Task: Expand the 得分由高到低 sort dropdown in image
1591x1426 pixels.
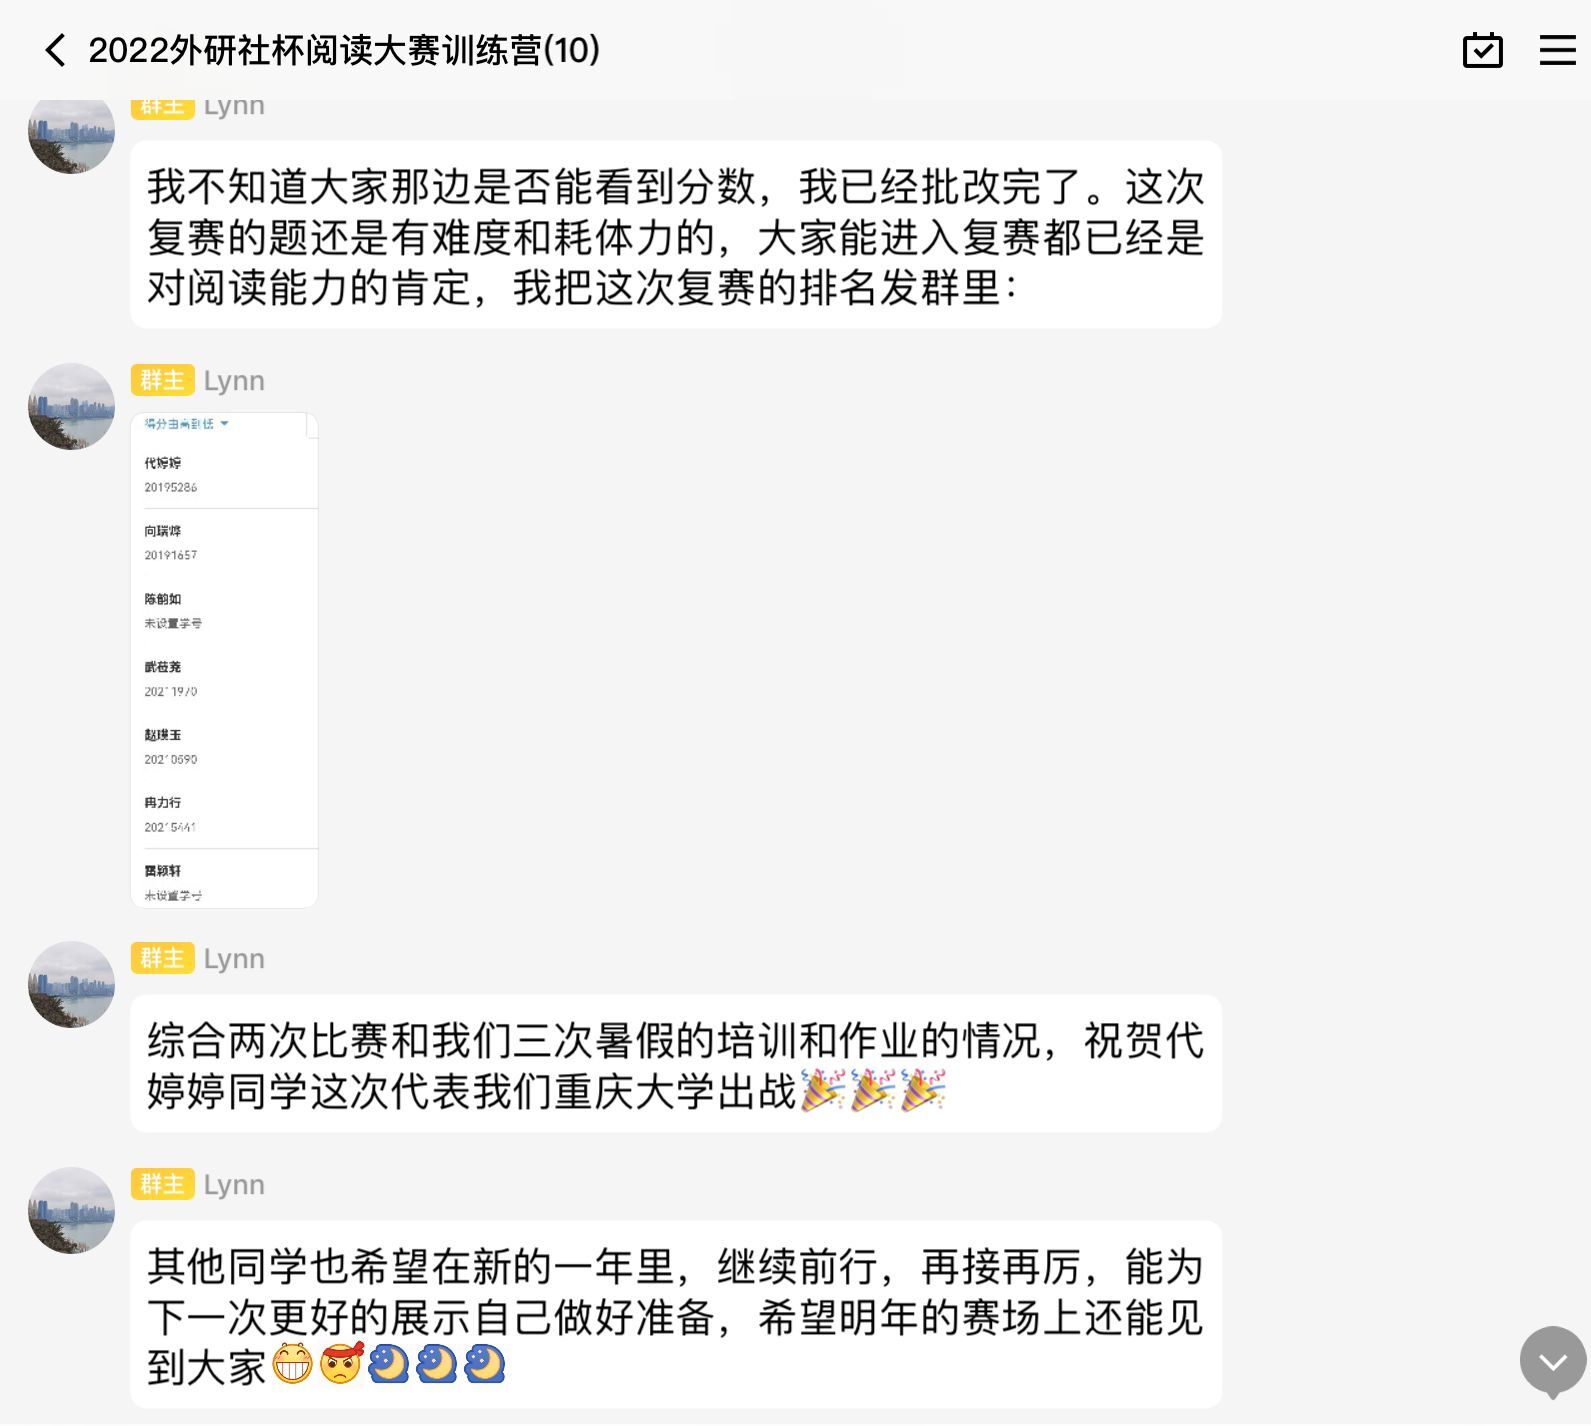Action: (186, 424)
